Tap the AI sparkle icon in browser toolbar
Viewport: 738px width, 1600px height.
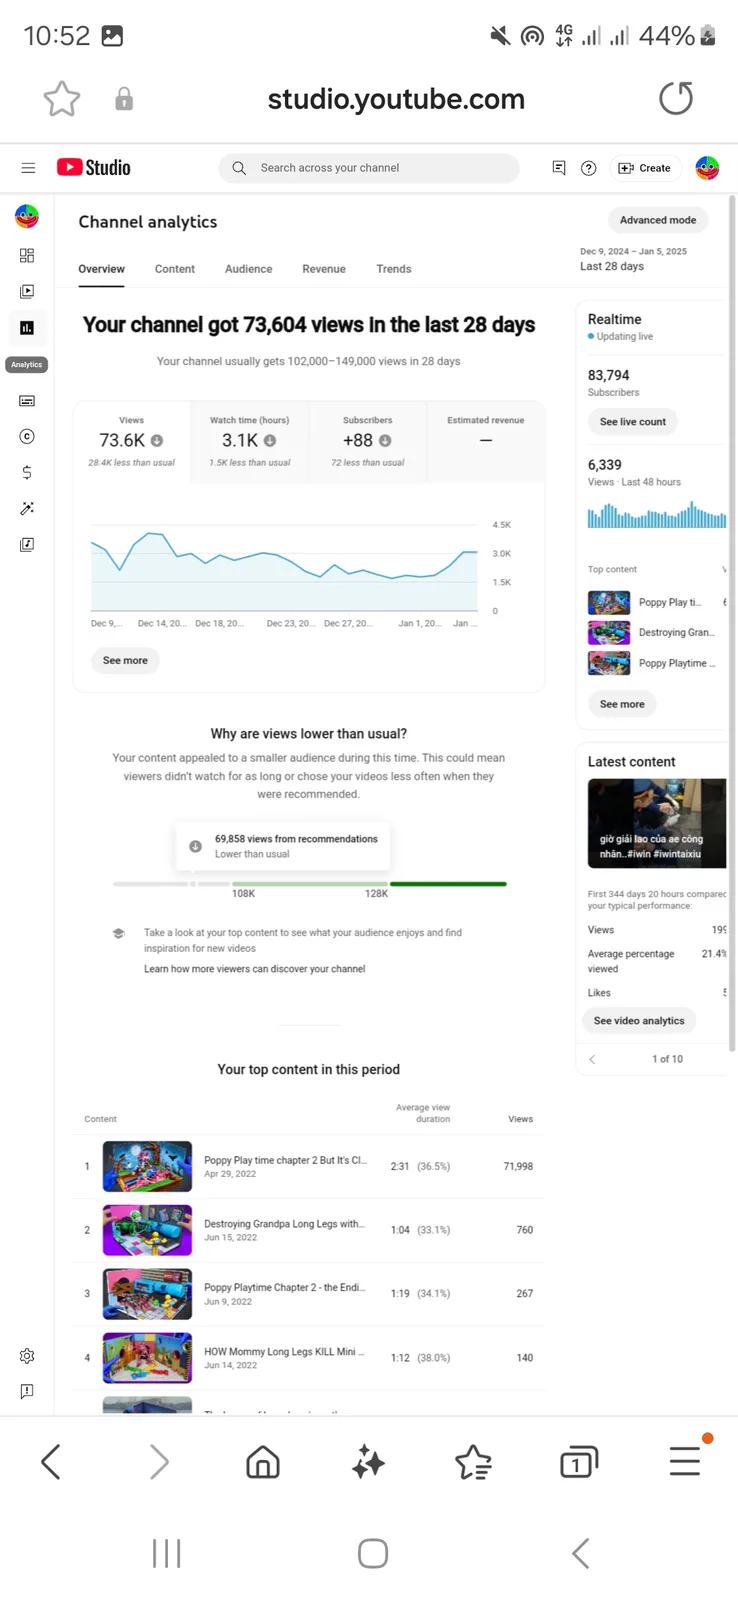[x=368, y=1462]
